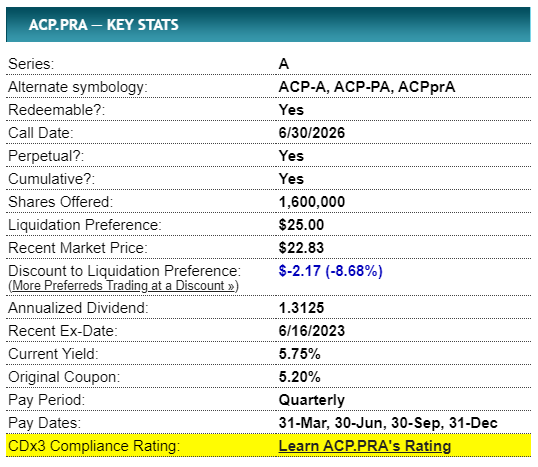
Task: Open More Preferreds Trading at a Discount link
Action: [124, 285]
